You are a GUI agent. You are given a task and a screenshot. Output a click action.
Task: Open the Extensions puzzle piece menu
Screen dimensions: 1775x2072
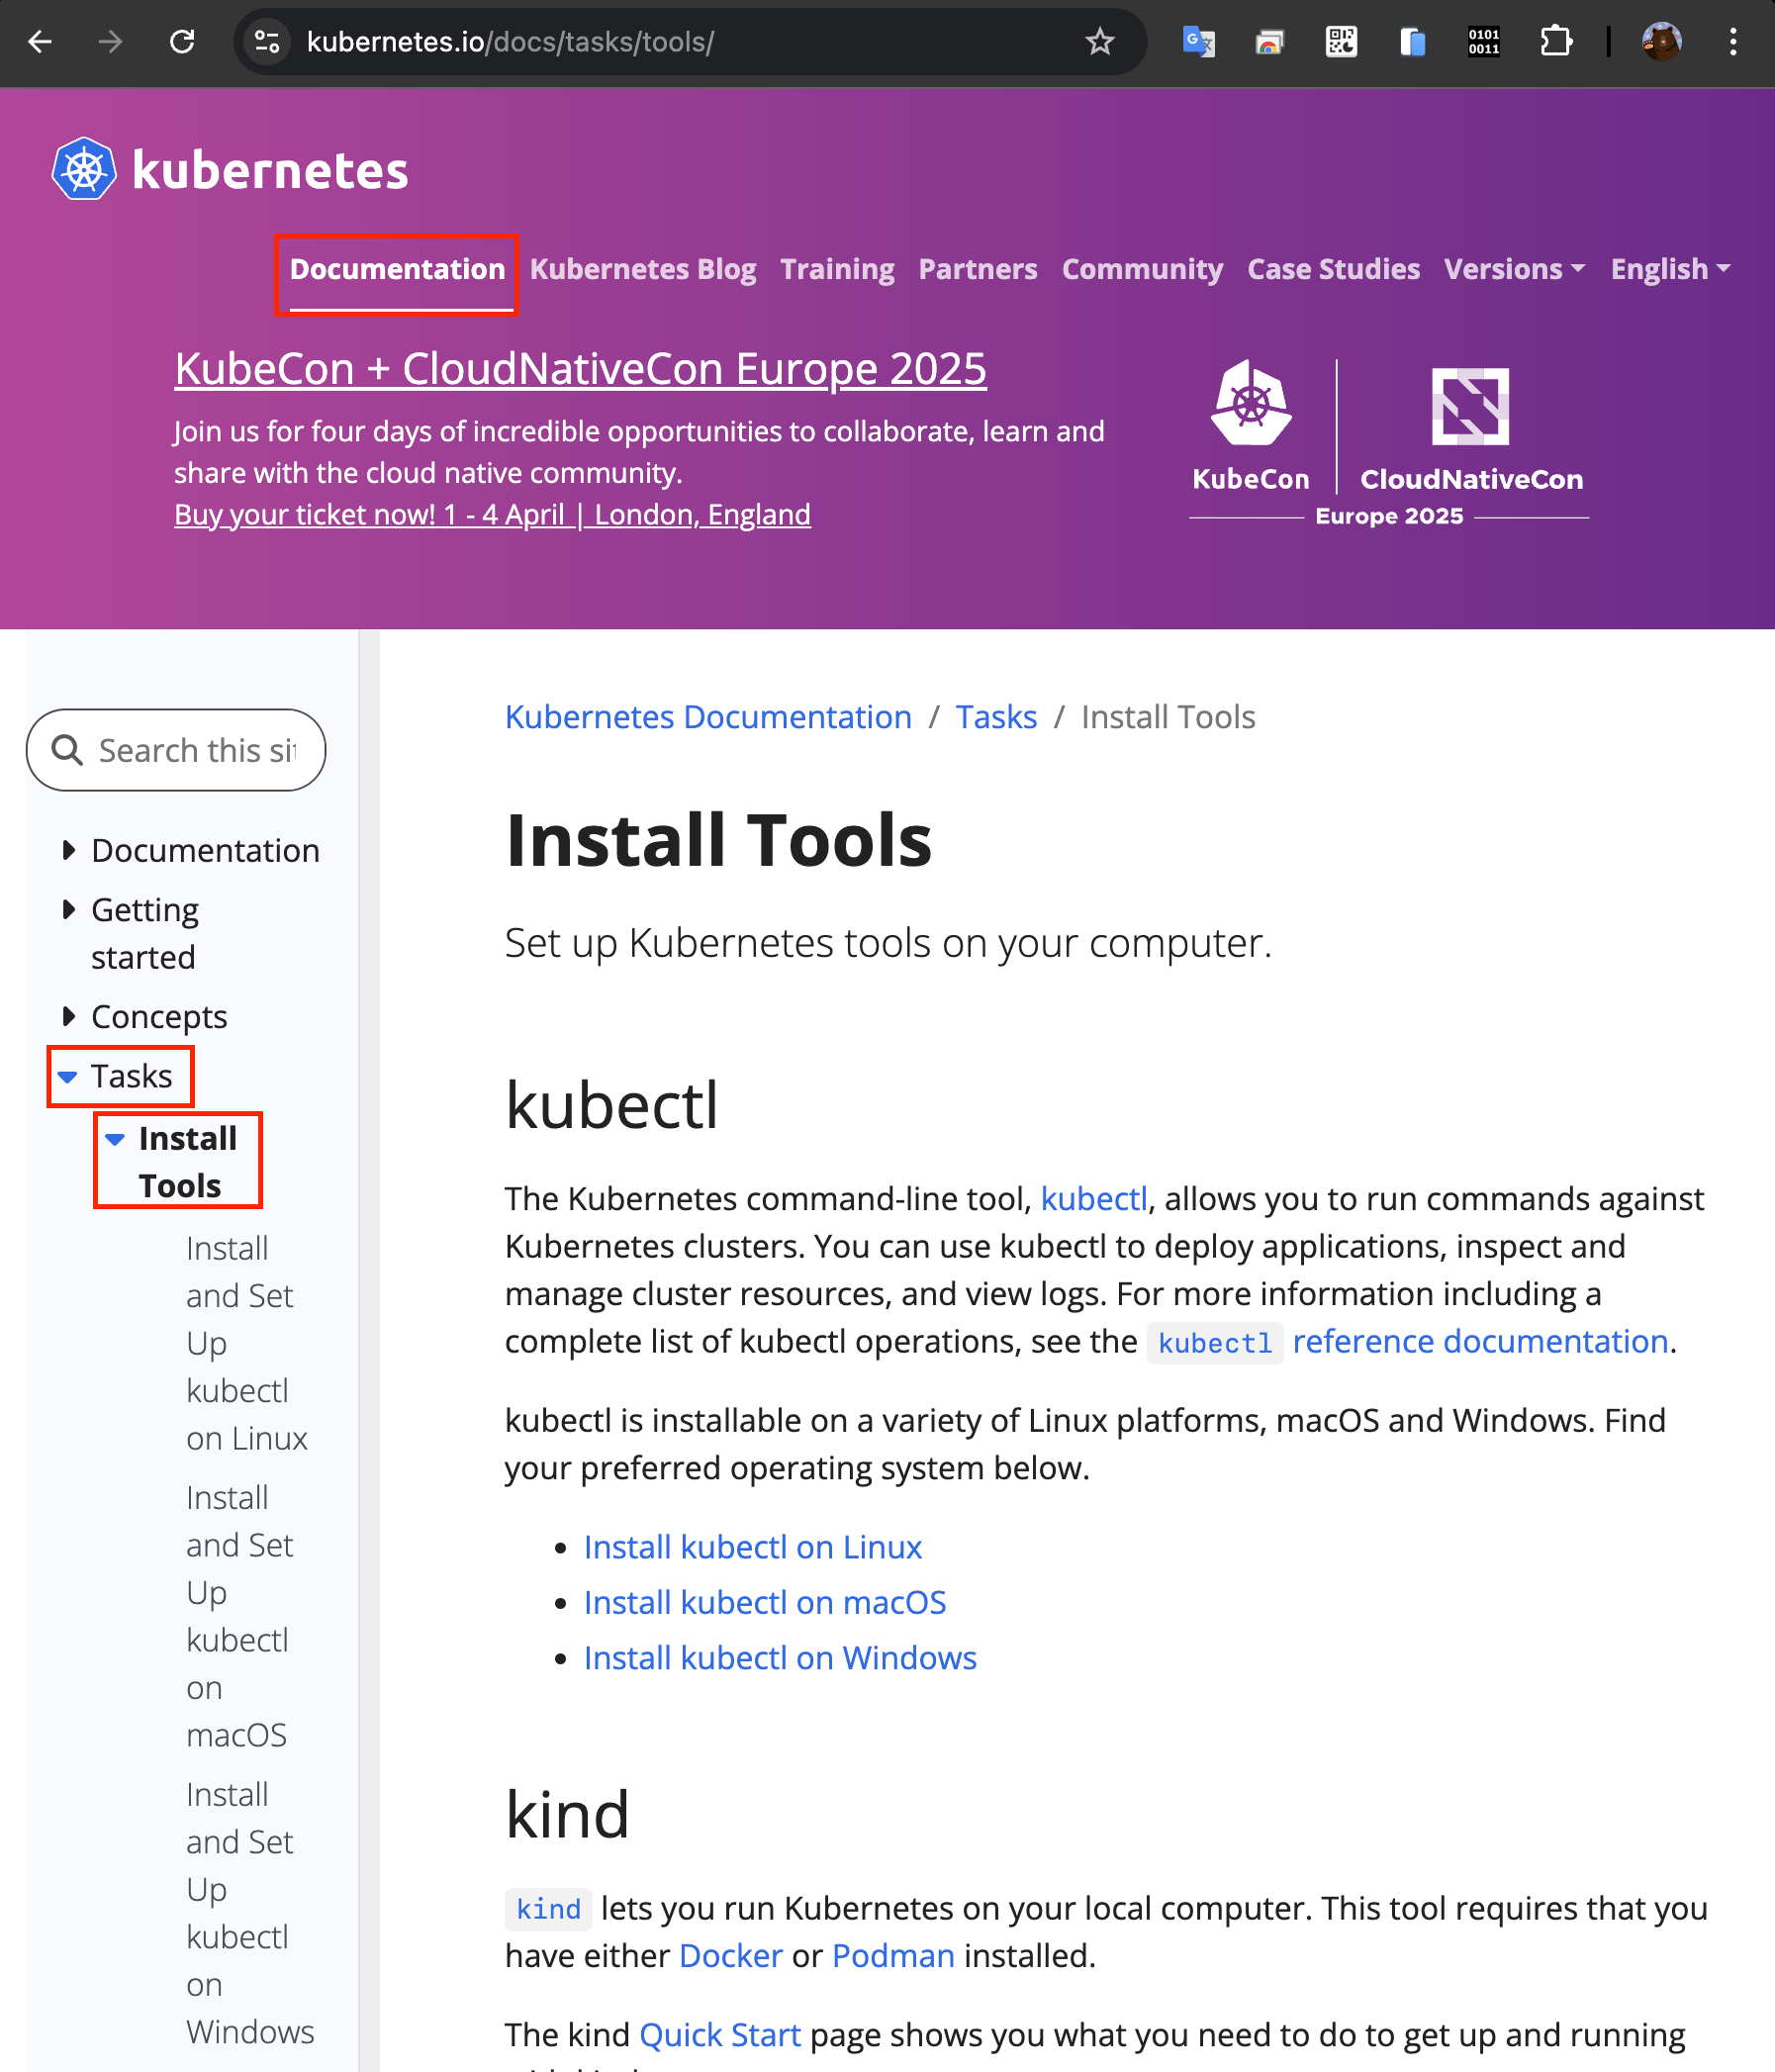1555,42
